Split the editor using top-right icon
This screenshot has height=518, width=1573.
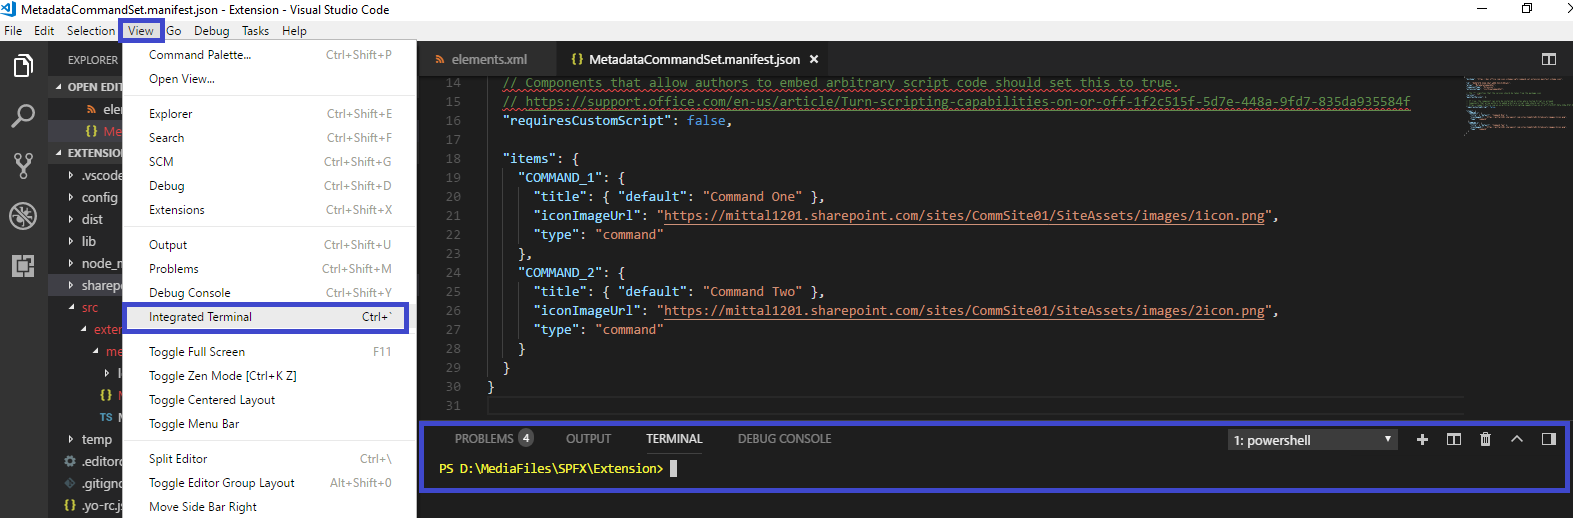coord(1549,60)
